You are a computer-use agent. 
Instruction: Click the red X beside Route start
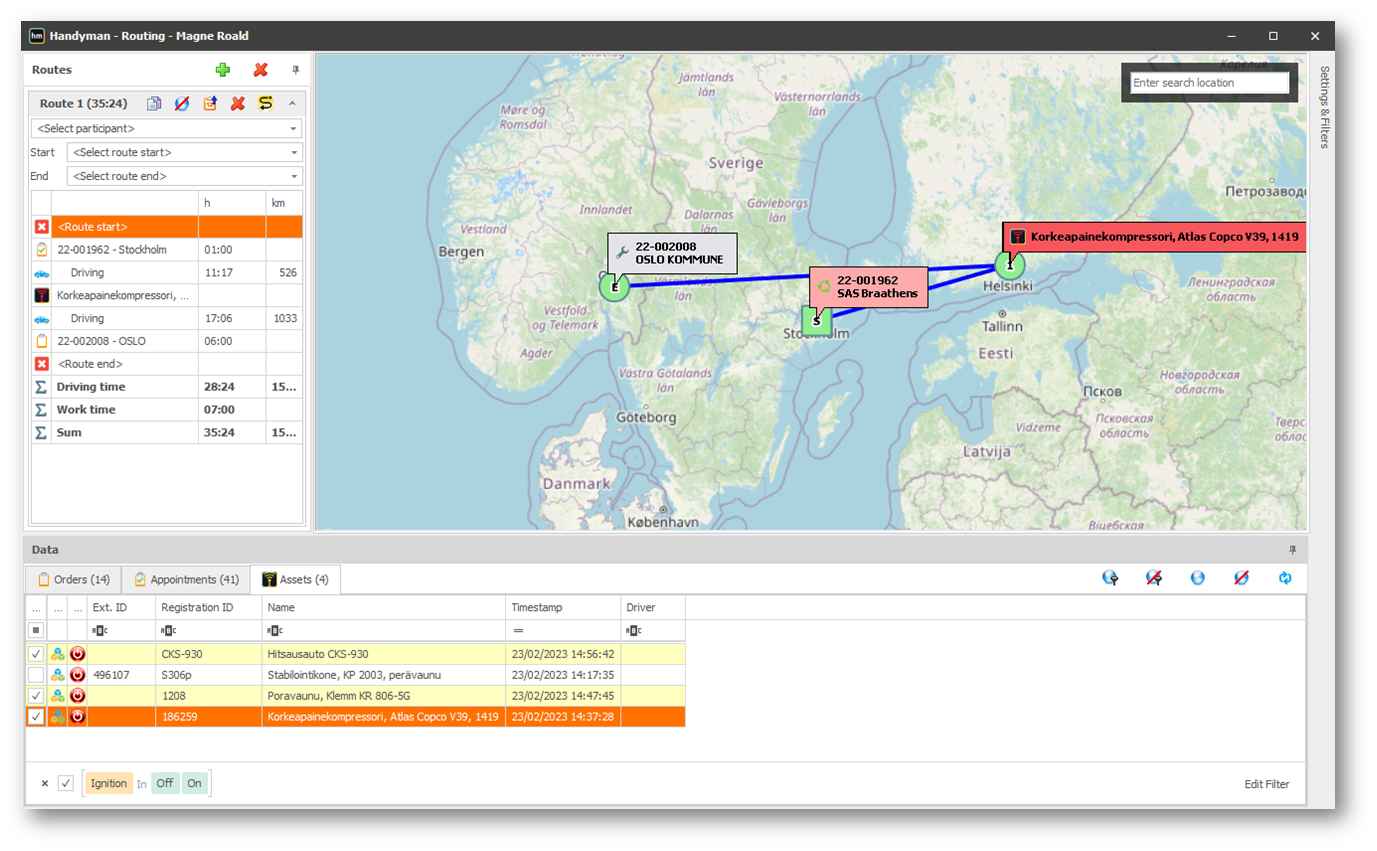tap(42, 227)
